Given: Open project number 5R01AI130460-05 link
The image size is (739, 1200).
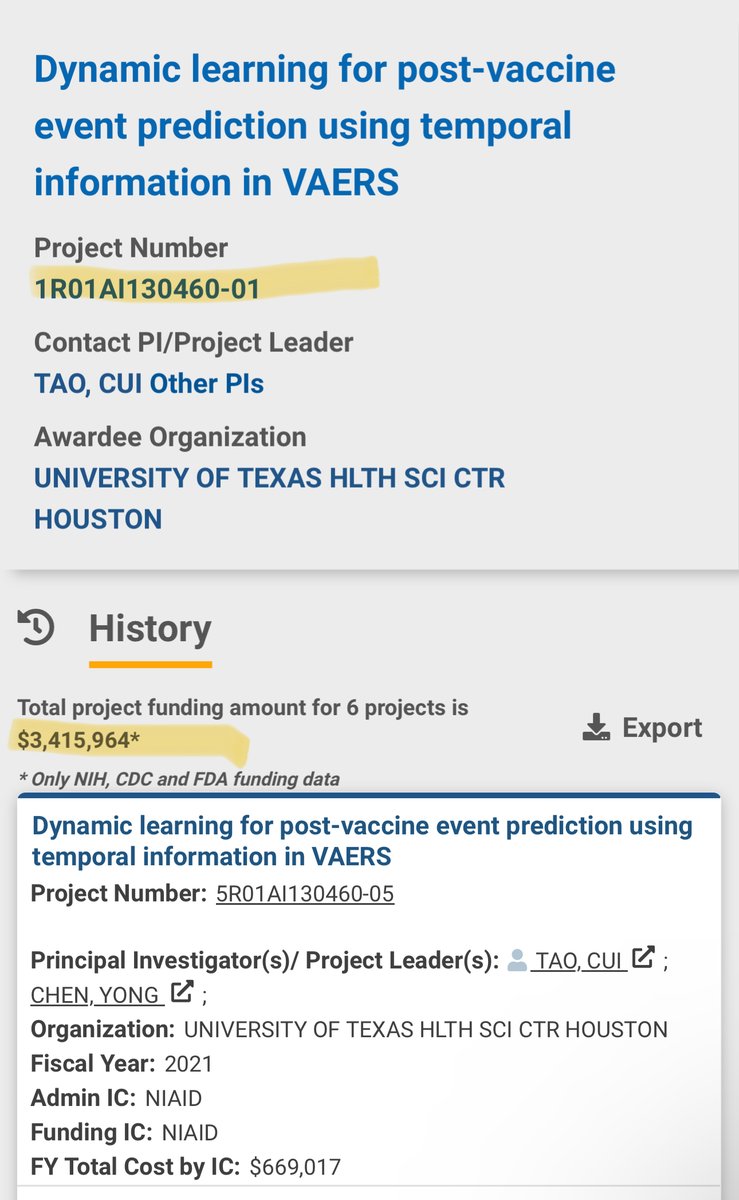Looking at the screenshot, I should (x=305, y=894).
